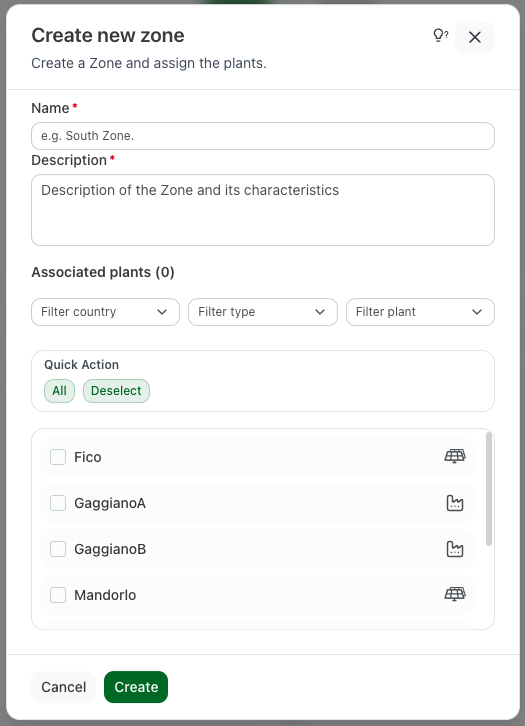Click the factory icon for GaggianoA
Image resolution: width=525 pixels, height=726 pixels.
(455, 503)
